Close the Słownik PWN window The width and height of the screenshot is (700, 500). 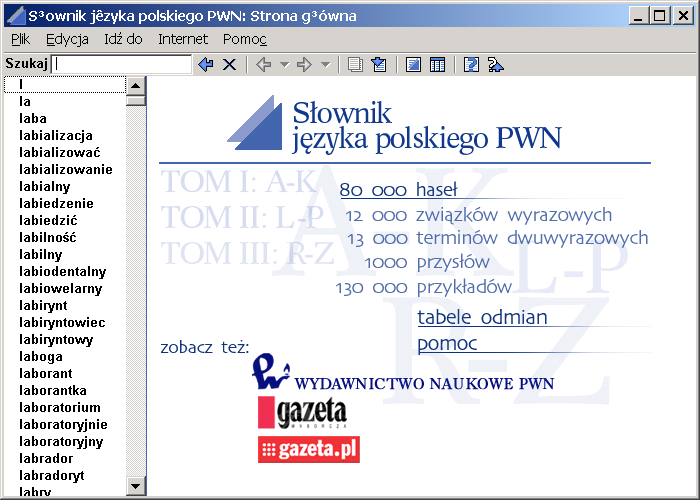pos(683,16)
